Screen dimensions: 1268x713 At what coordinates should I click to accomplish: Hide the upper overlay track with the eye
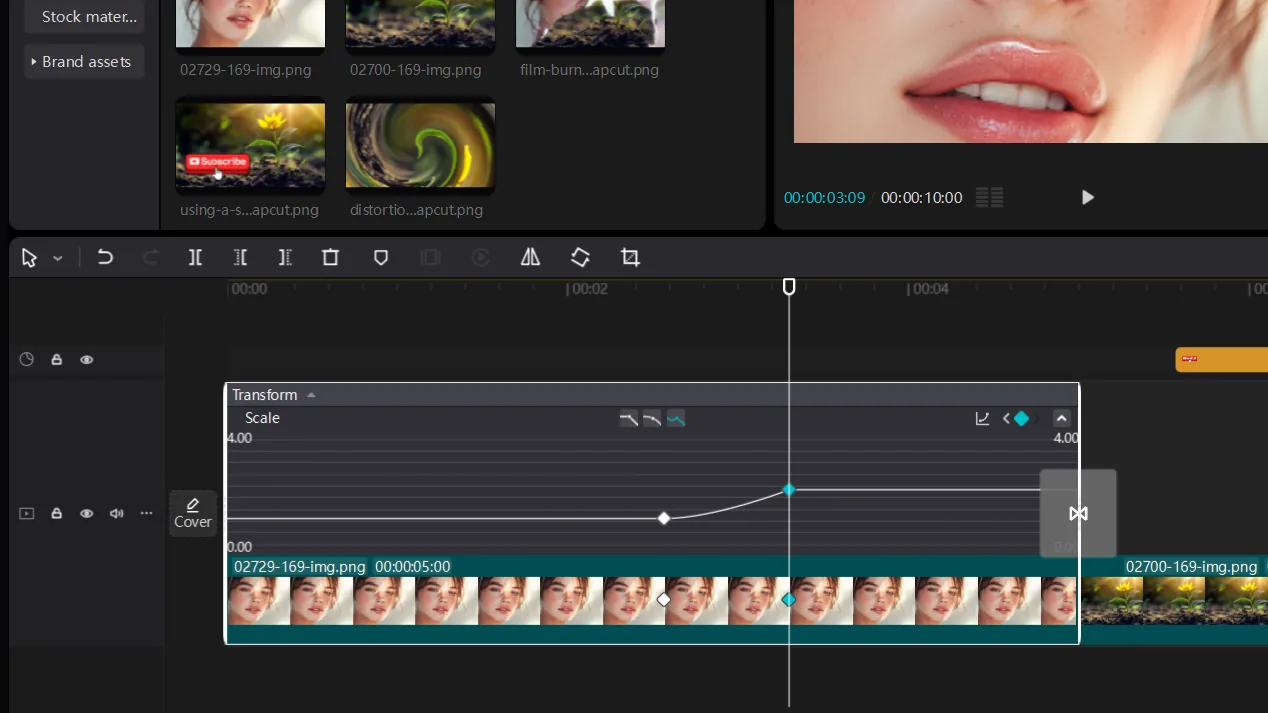(87, 359)
